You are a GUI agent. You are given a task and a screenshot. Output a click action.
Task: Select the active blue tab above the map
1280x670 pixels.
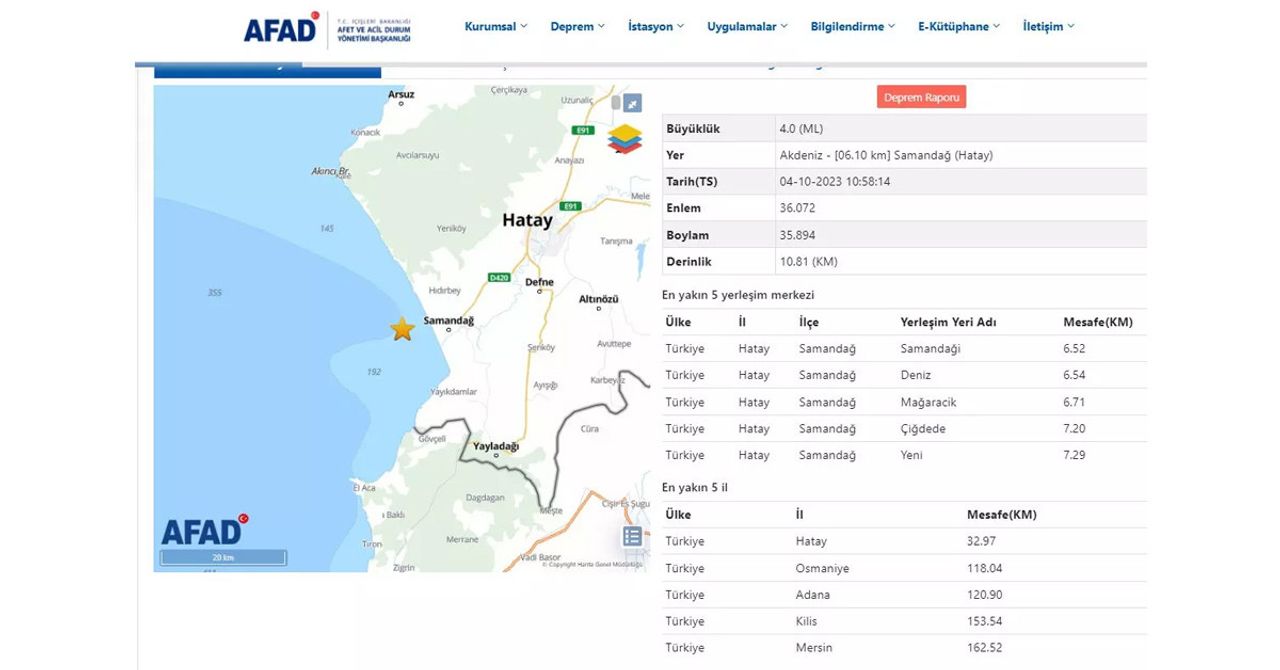point(267,70)
